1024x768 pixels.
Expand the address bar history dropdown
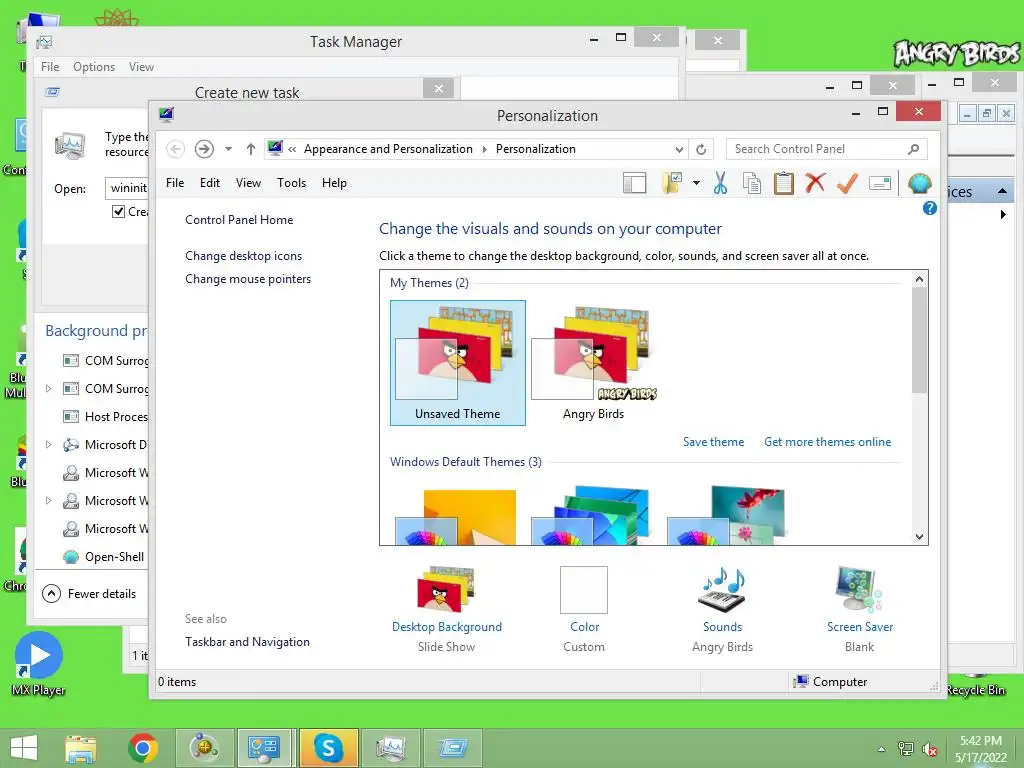(679, 150)
